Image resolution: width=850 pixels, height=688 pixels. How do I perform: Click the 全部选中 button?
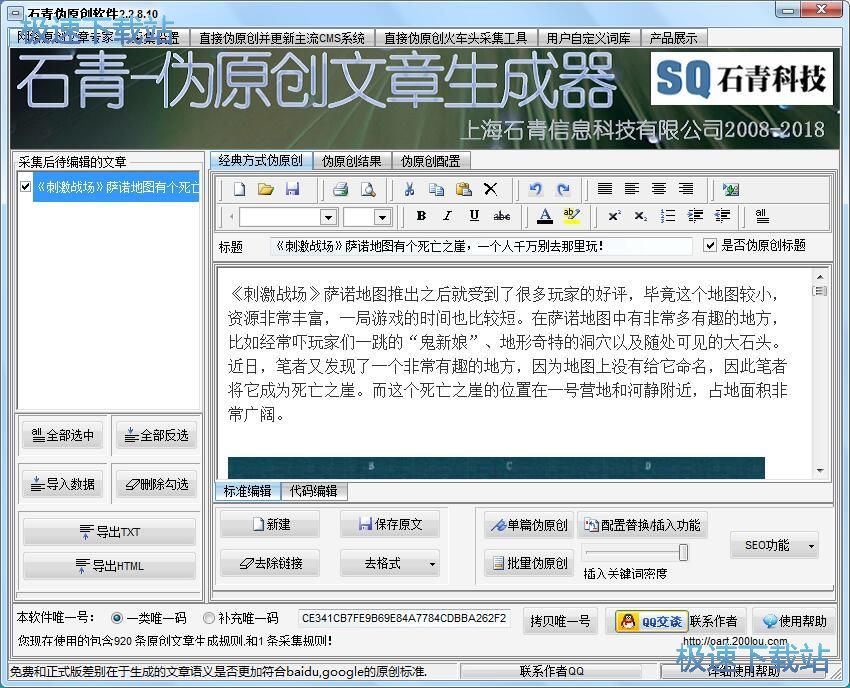pos(63,435)
